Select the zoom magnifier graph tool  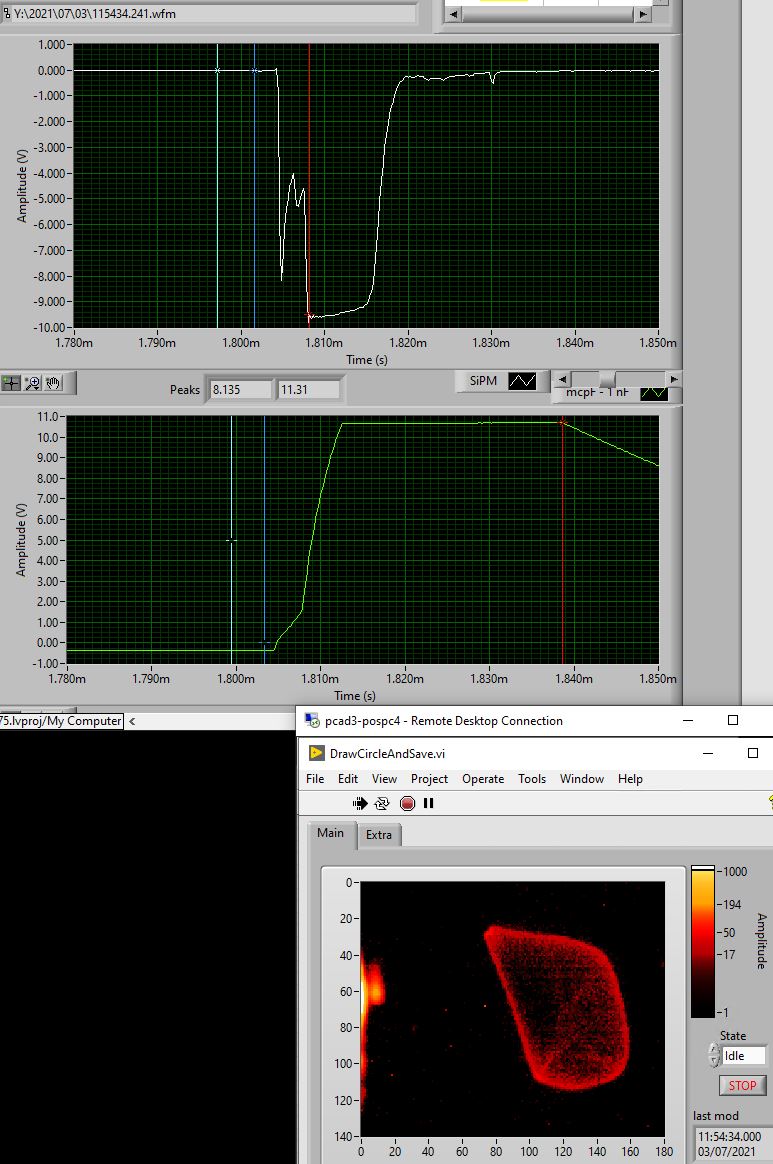33,382
